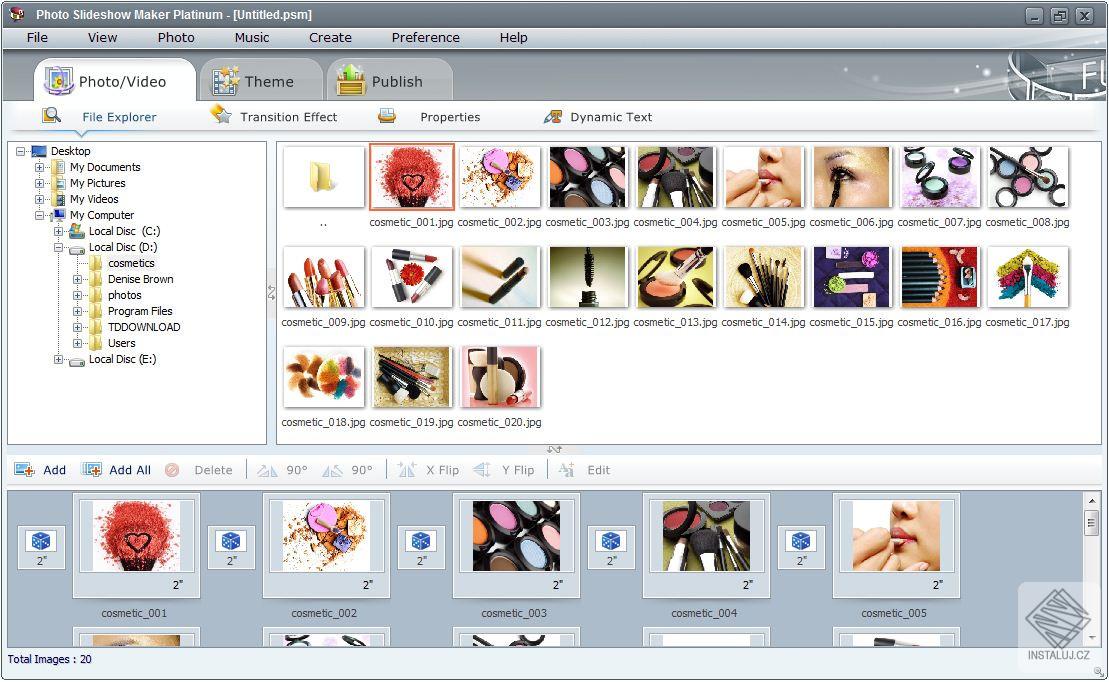Open the Properties panel

449,116
